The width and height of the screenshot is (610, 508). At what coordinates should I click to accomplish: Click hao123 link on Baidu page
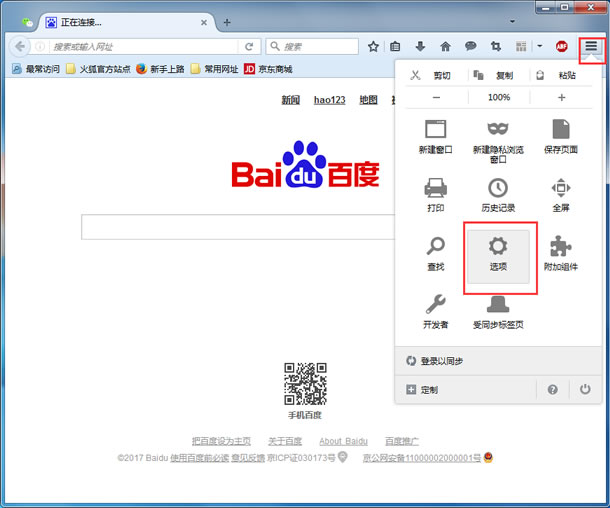pyautogui.click(x=330, y=100)
